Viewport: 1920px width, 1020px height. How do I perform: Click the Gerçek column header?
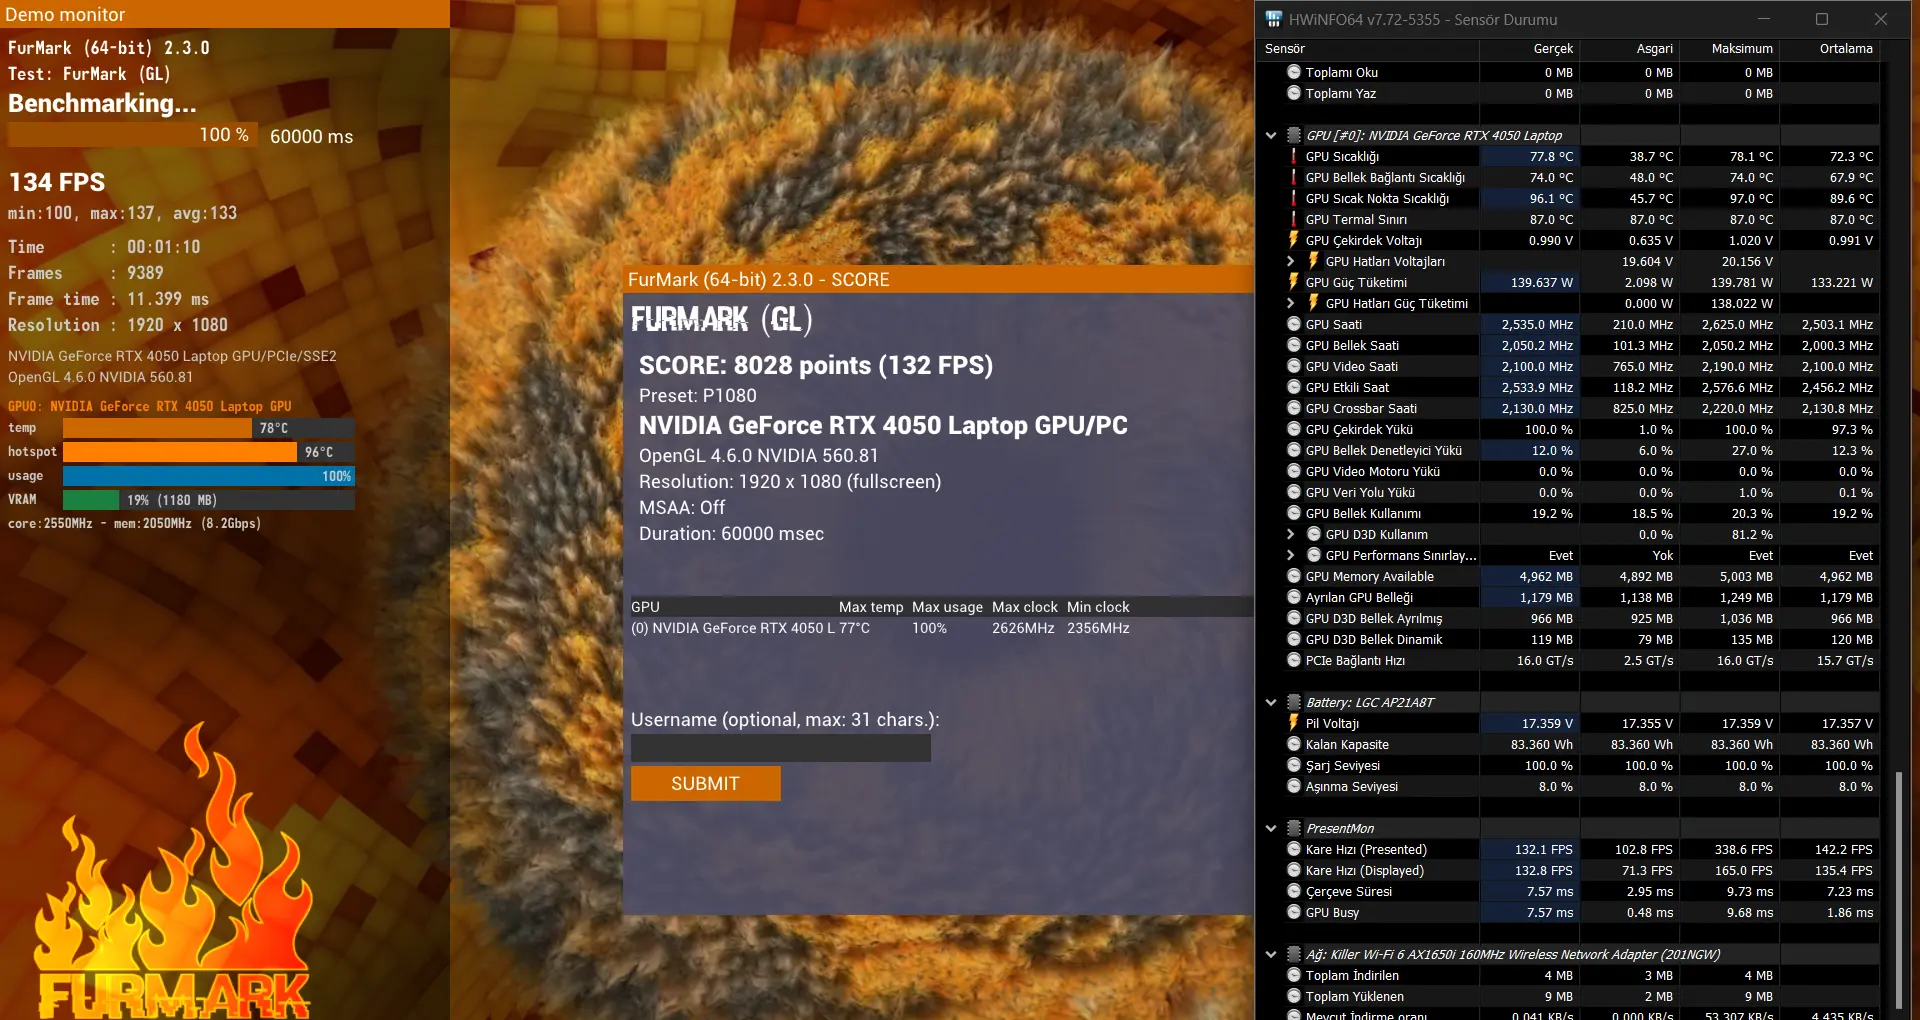tap(1530, 49)
